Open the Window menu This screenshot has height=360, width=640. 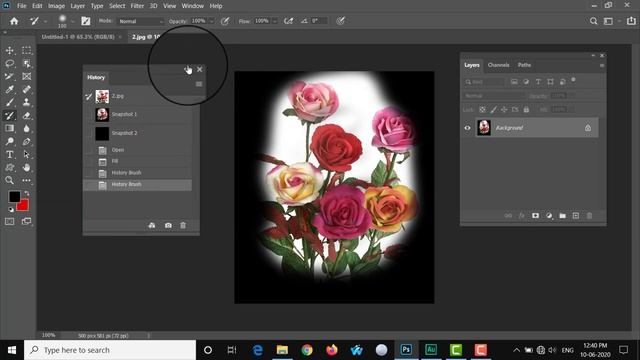[193, 6]
